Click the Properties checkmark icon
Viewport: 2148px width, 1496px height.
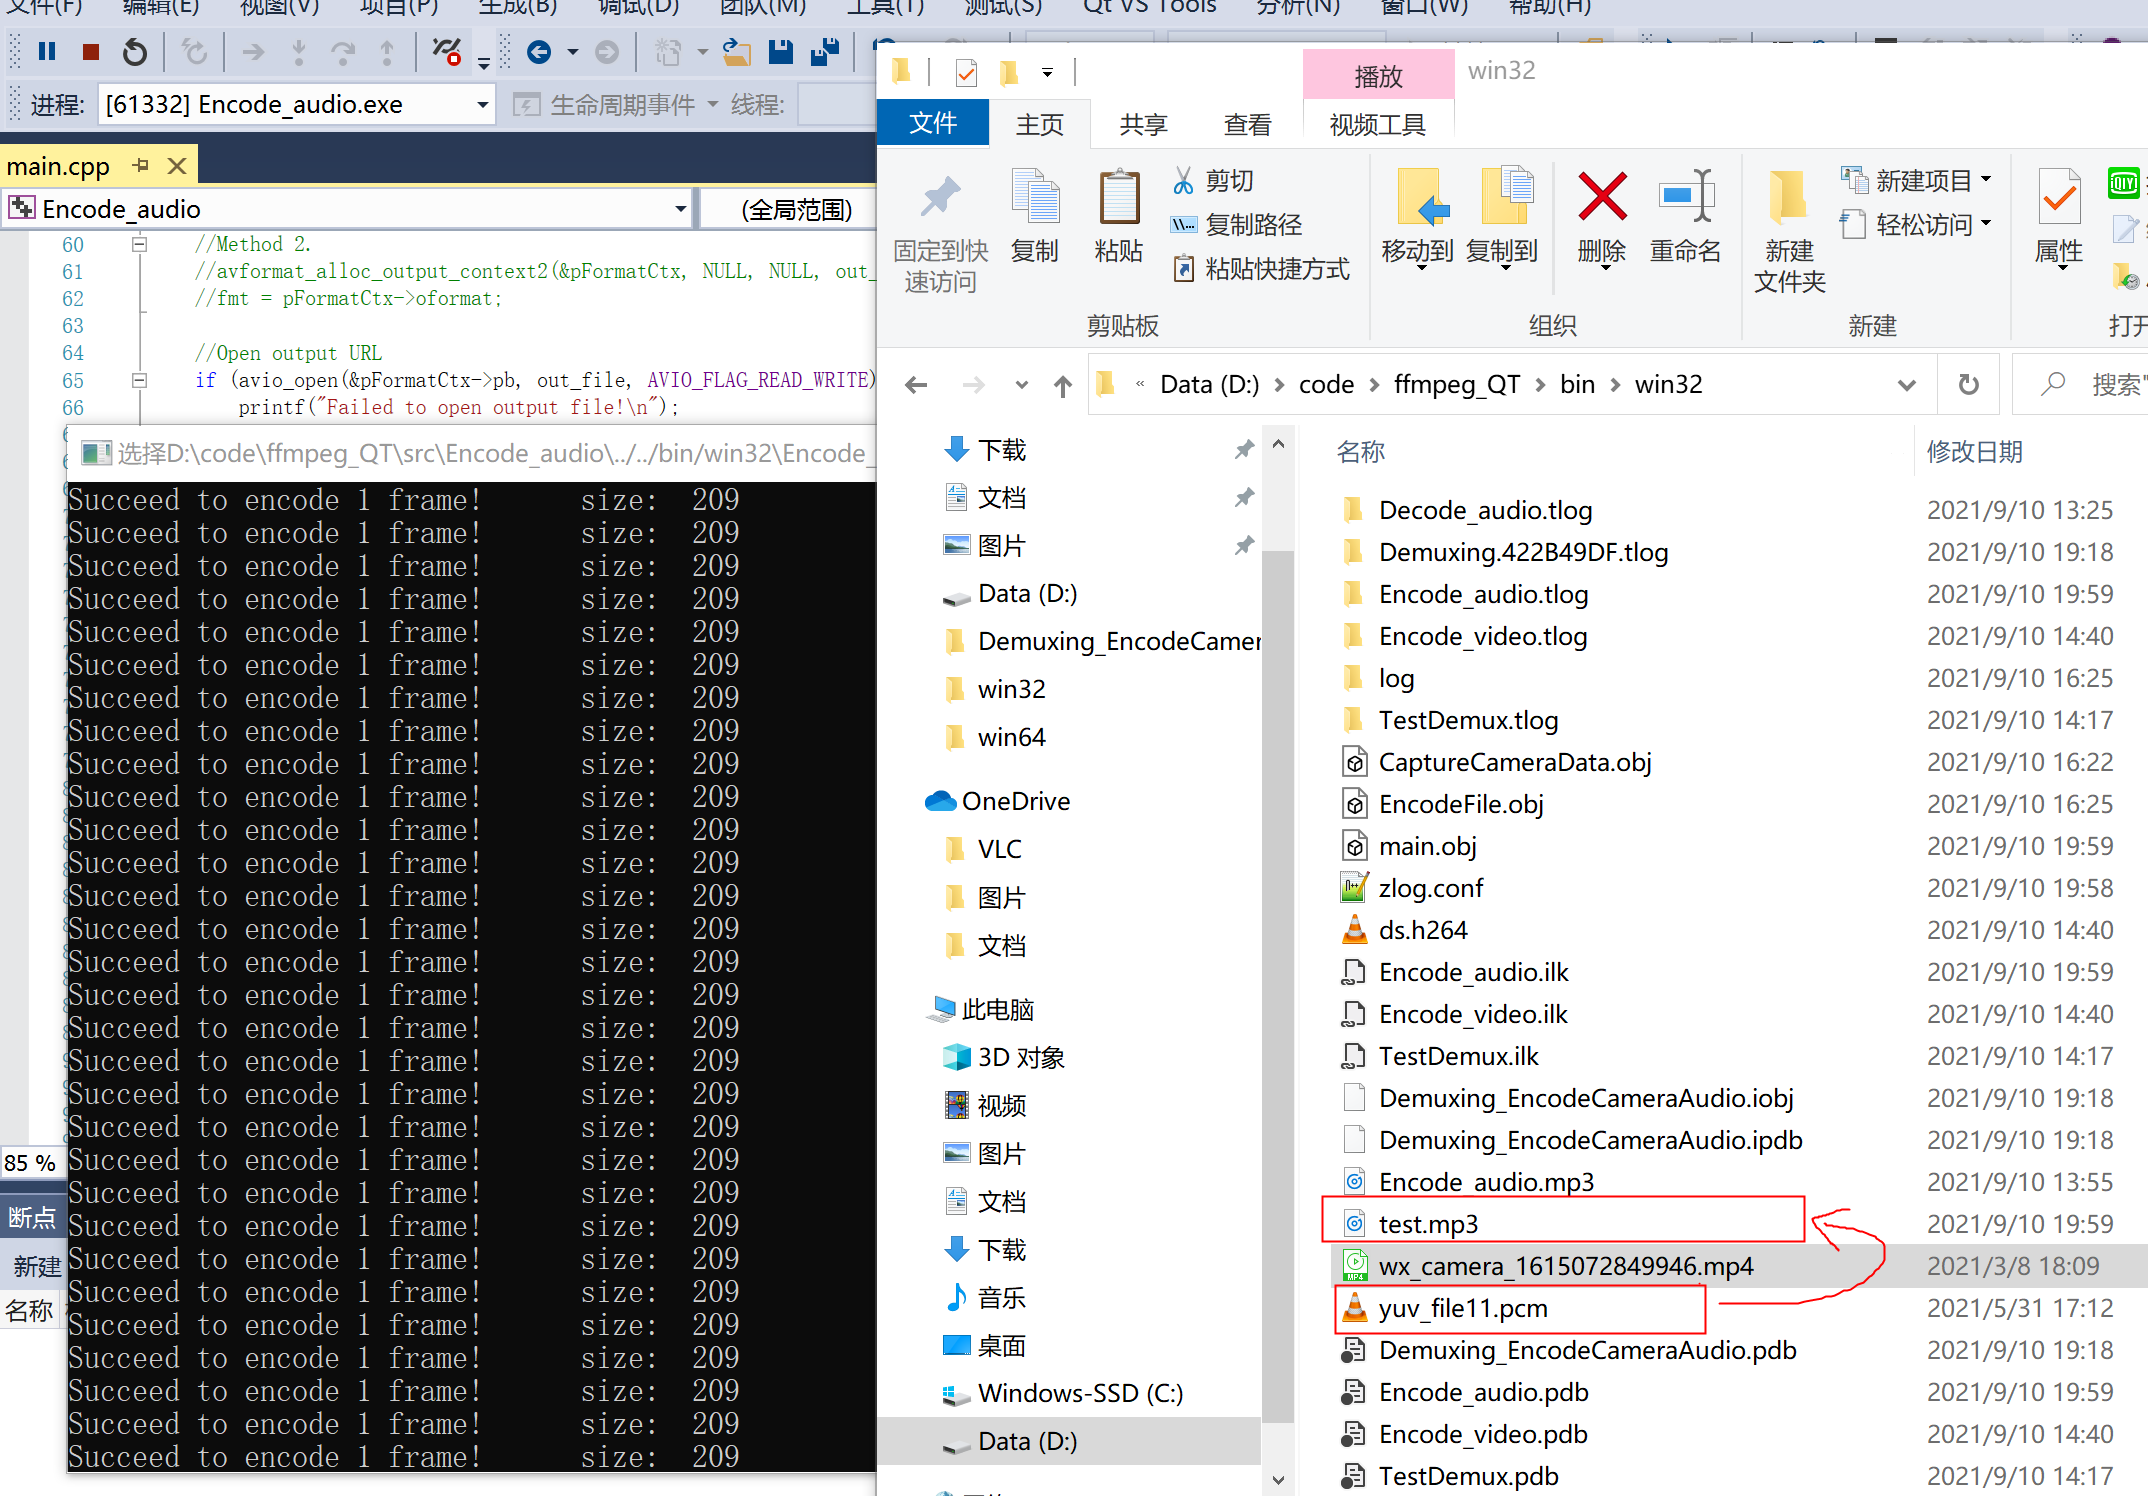2059,198
